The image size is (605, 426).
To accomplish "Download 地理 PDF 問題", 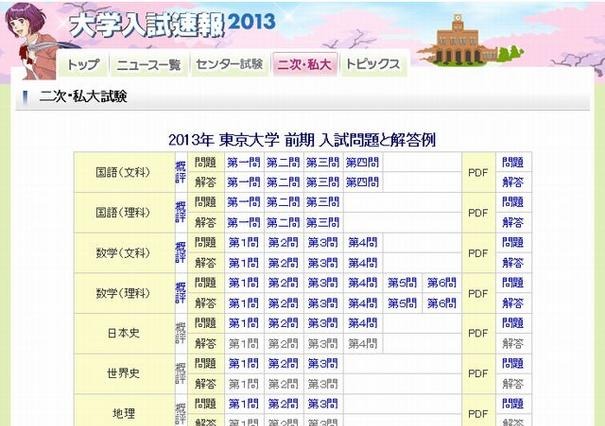I will 513,404.
